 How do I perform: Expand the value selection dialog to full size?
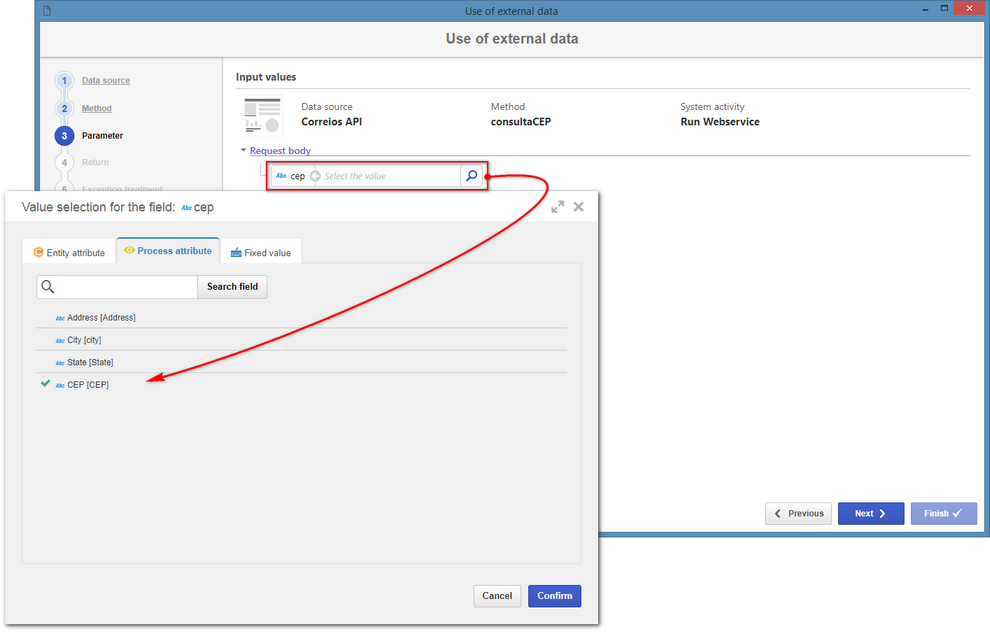coord(558,207)
